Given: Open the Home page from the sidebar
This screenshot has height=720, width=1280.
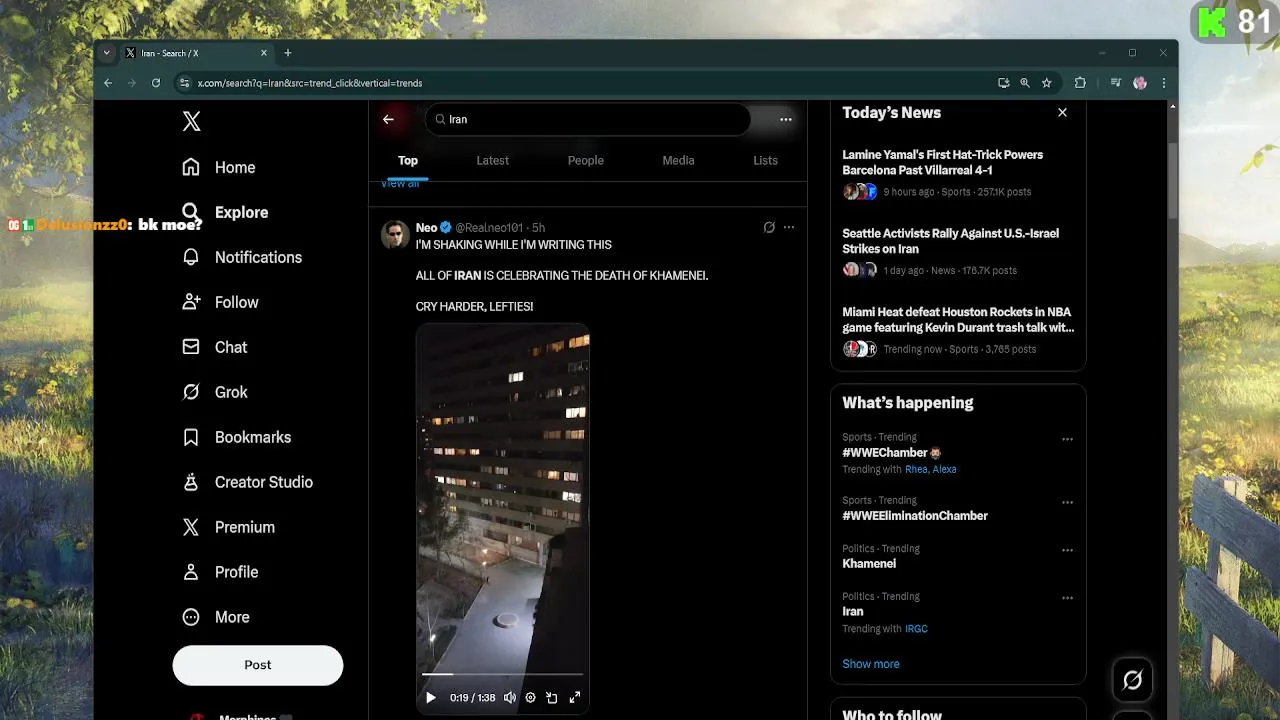Looking at the screenshot, I should (x=219, y=167).
